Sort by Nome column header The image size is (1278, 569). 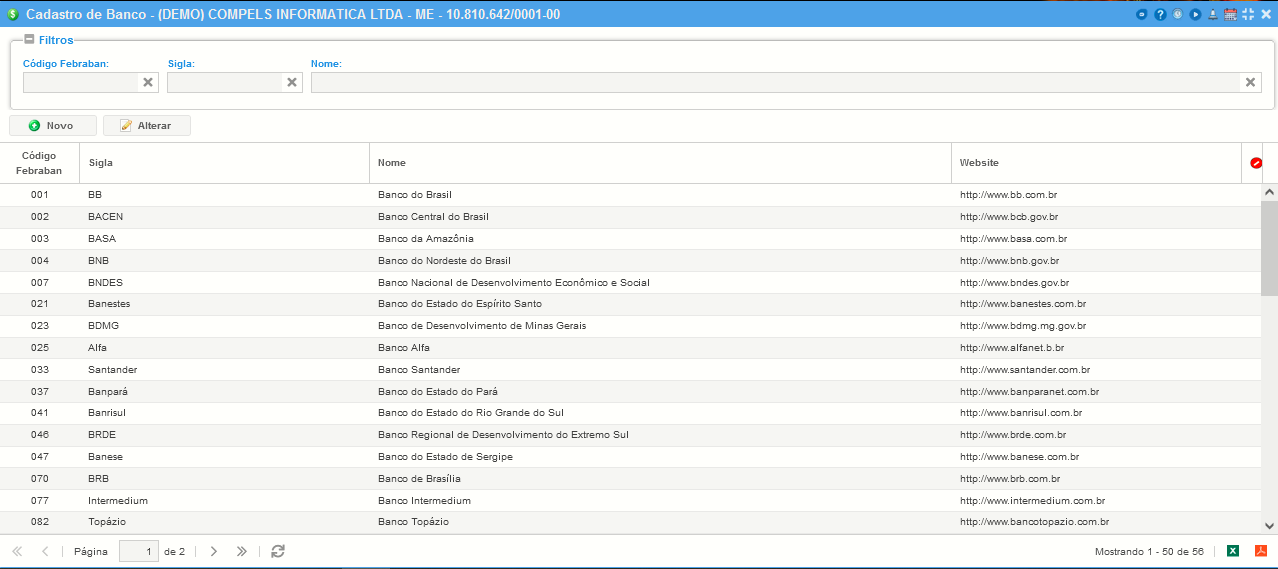coord(661,163)
